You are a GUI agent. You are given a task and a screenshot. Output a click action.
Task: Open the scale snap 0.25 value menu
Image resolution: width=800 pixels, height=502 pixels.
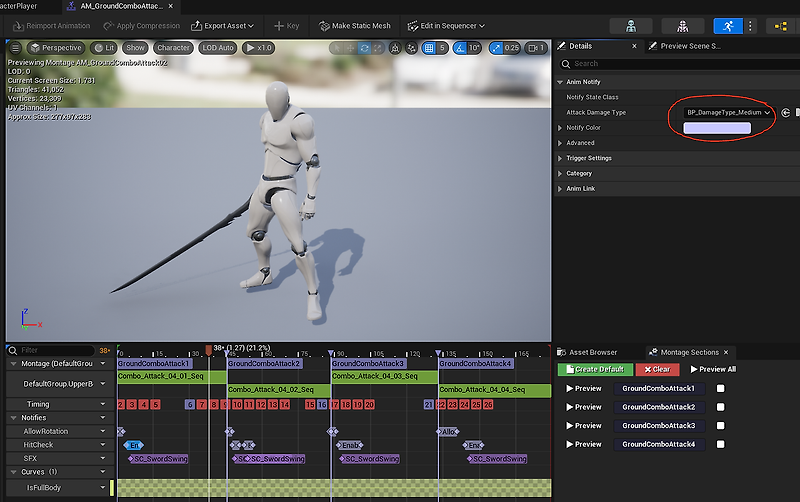[x=512, y=48]
